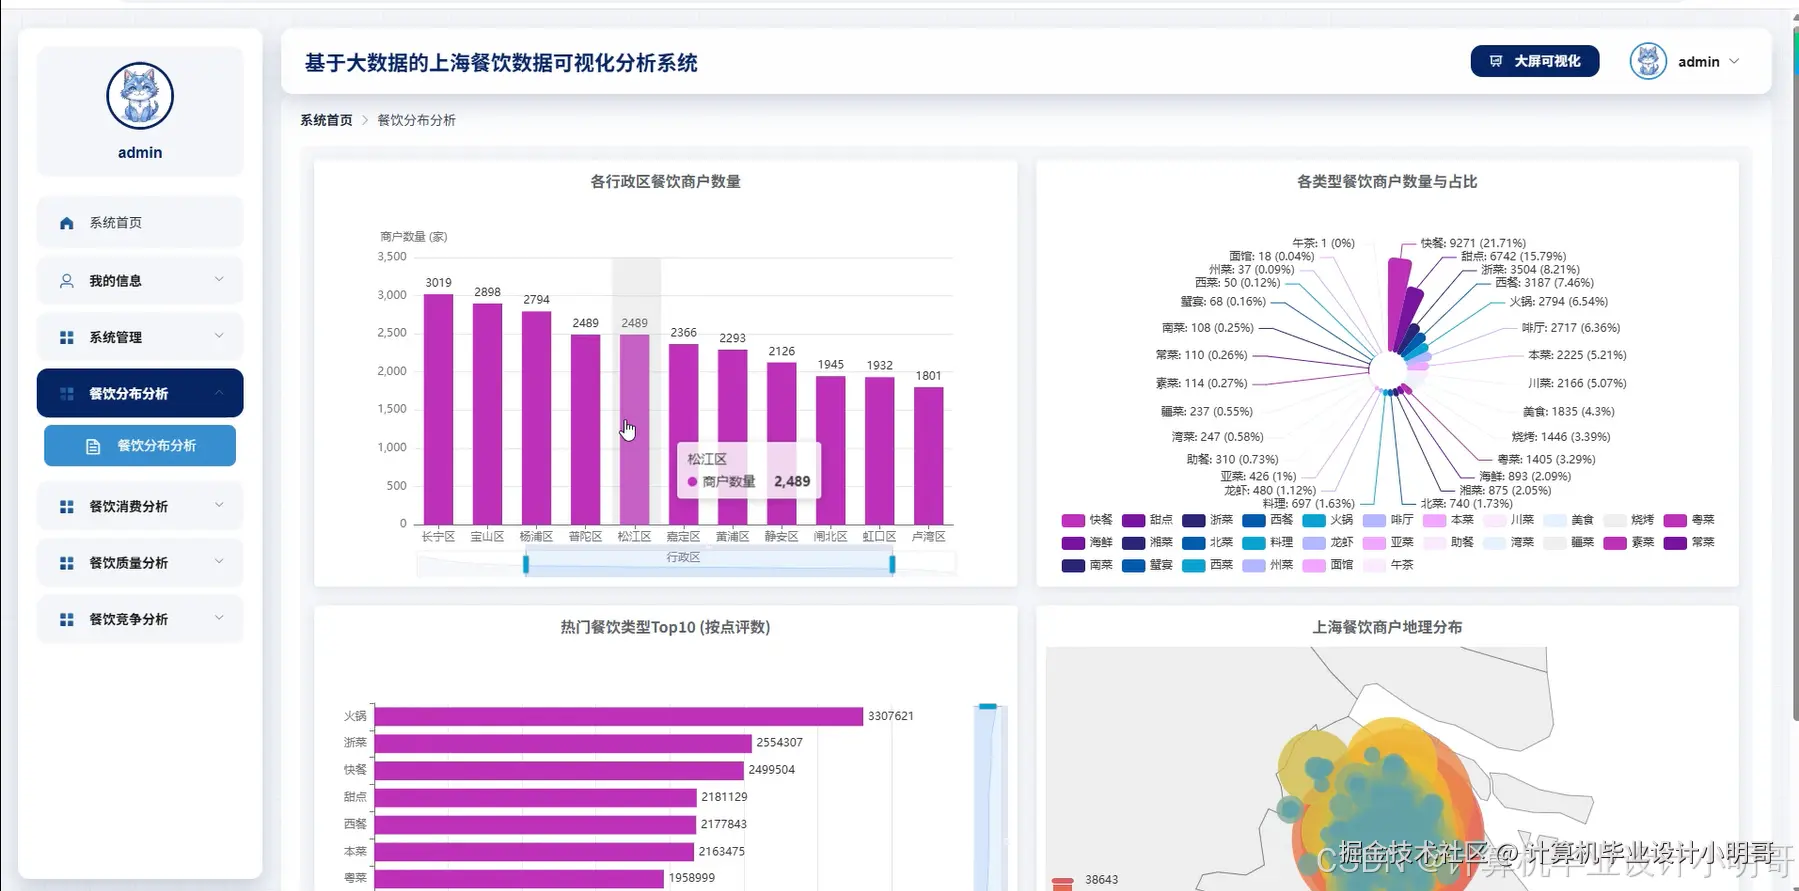Click the 火锅 horizontal bar with 3307621
The height and width of the screenshot is (891, 1799).
pyautogui.click(x=618, y=716)
